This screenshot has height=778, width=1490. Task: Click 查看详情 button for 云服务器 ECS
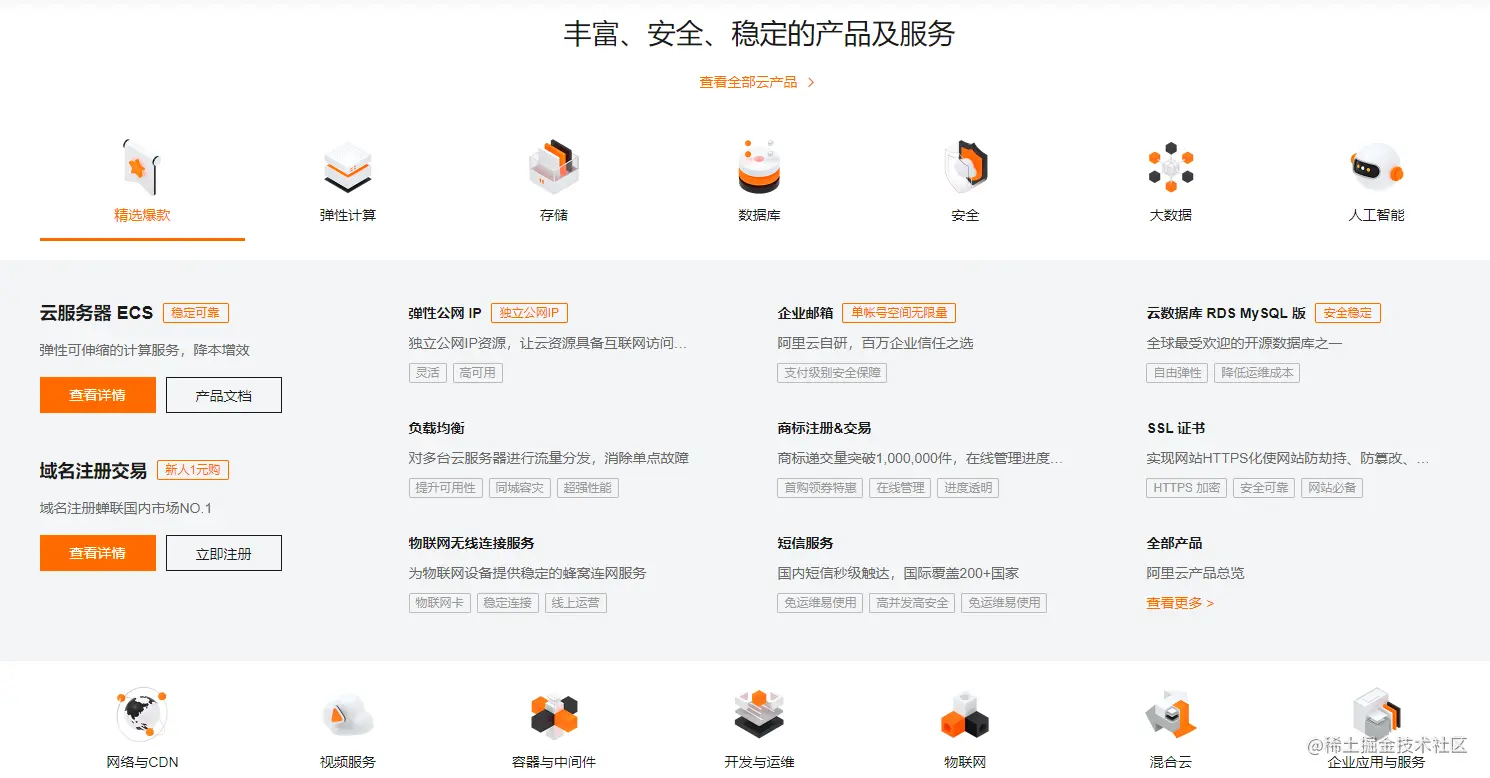(98, 395)
